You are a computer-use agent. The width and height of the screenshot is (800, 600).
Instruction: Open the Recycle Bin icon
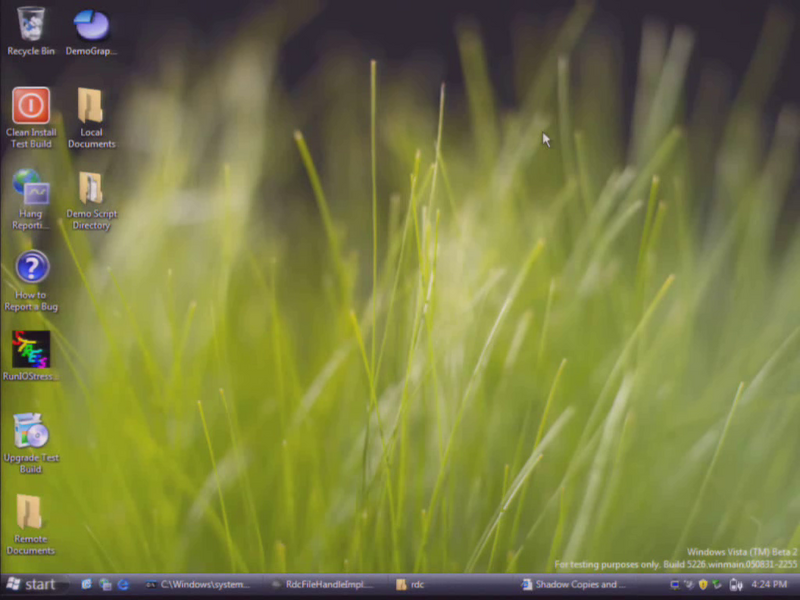(31, 31)
